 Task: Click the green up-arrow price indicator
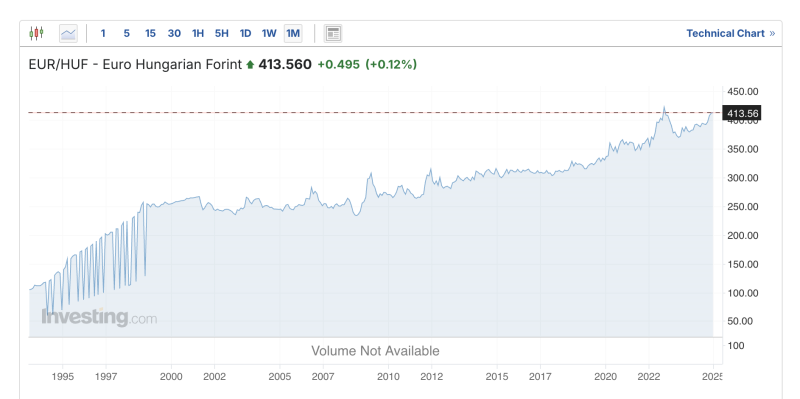click(x=250, y=65)
